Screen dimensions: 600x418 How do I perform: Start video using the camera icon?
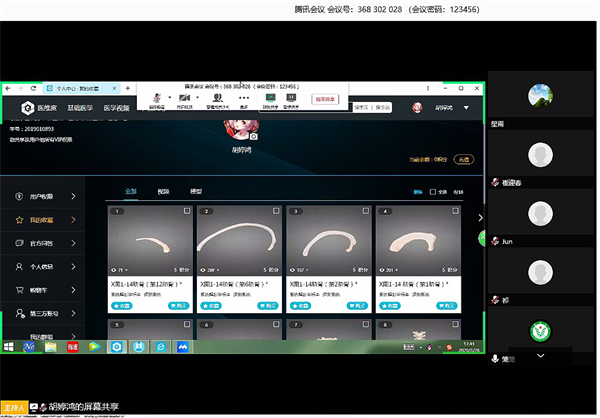(x=184, y=98)
